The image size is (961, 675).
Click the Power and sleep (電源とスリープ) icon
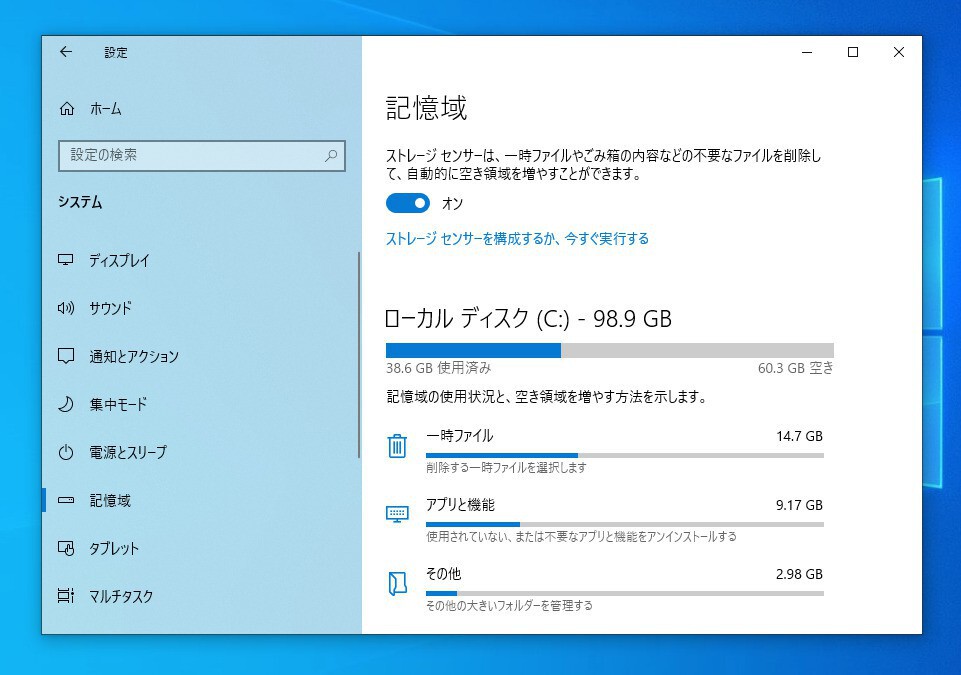pos(66,452)
